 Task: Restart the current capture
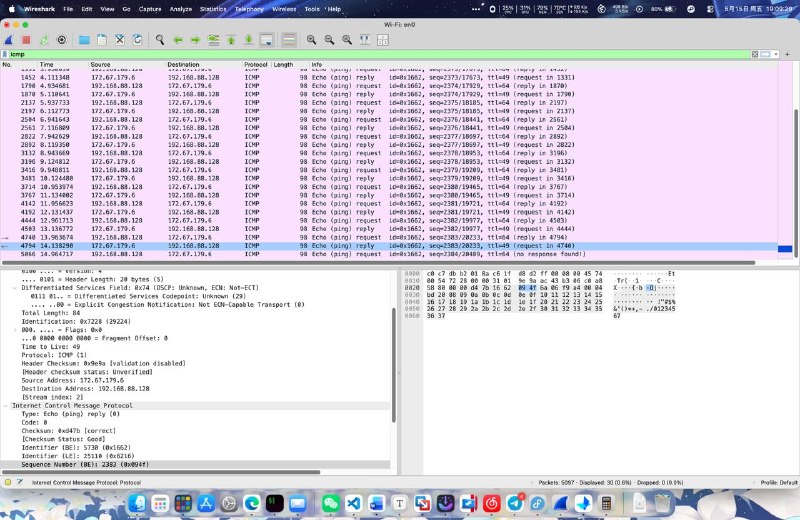pyautogui.click(x=44, y=40)
